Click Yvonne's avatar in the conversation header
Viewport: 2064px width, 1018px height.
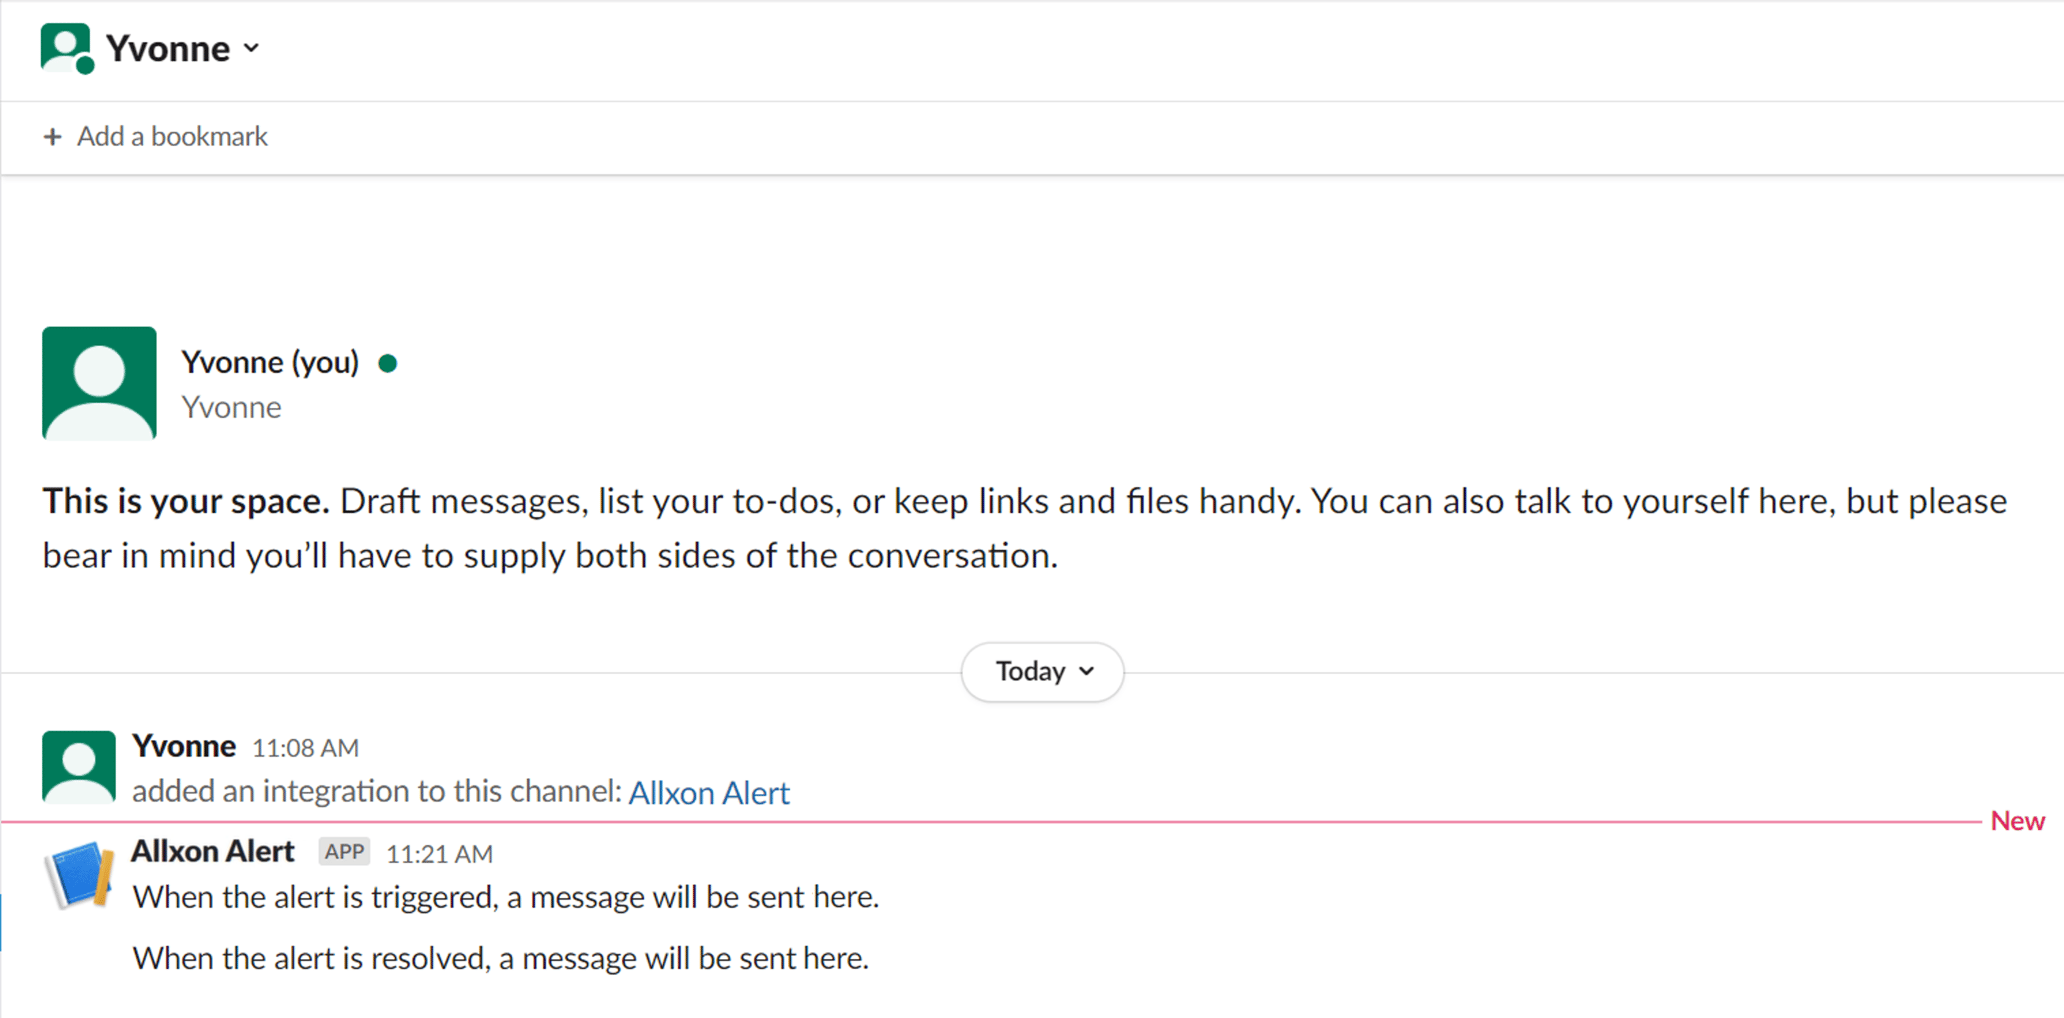click(64, 47)
